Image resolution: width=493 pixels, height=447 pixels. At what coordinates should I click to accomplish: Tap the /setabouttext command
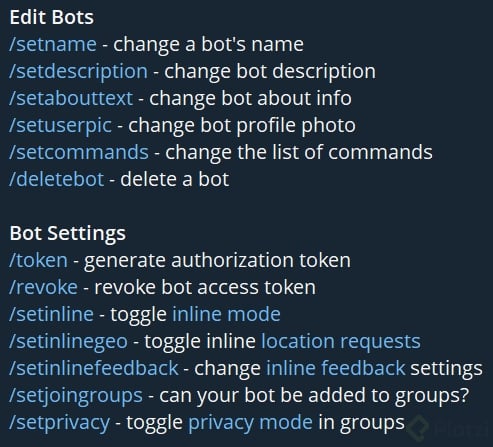(71, 98)
